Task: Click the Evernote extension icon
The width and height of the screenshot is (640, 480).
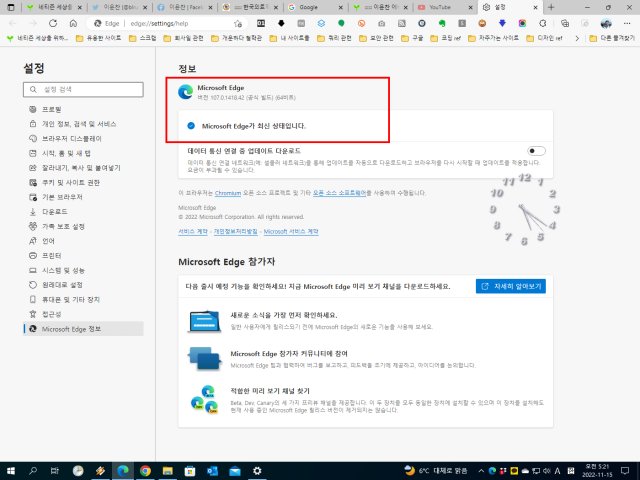Action: [x=442, y=23]
